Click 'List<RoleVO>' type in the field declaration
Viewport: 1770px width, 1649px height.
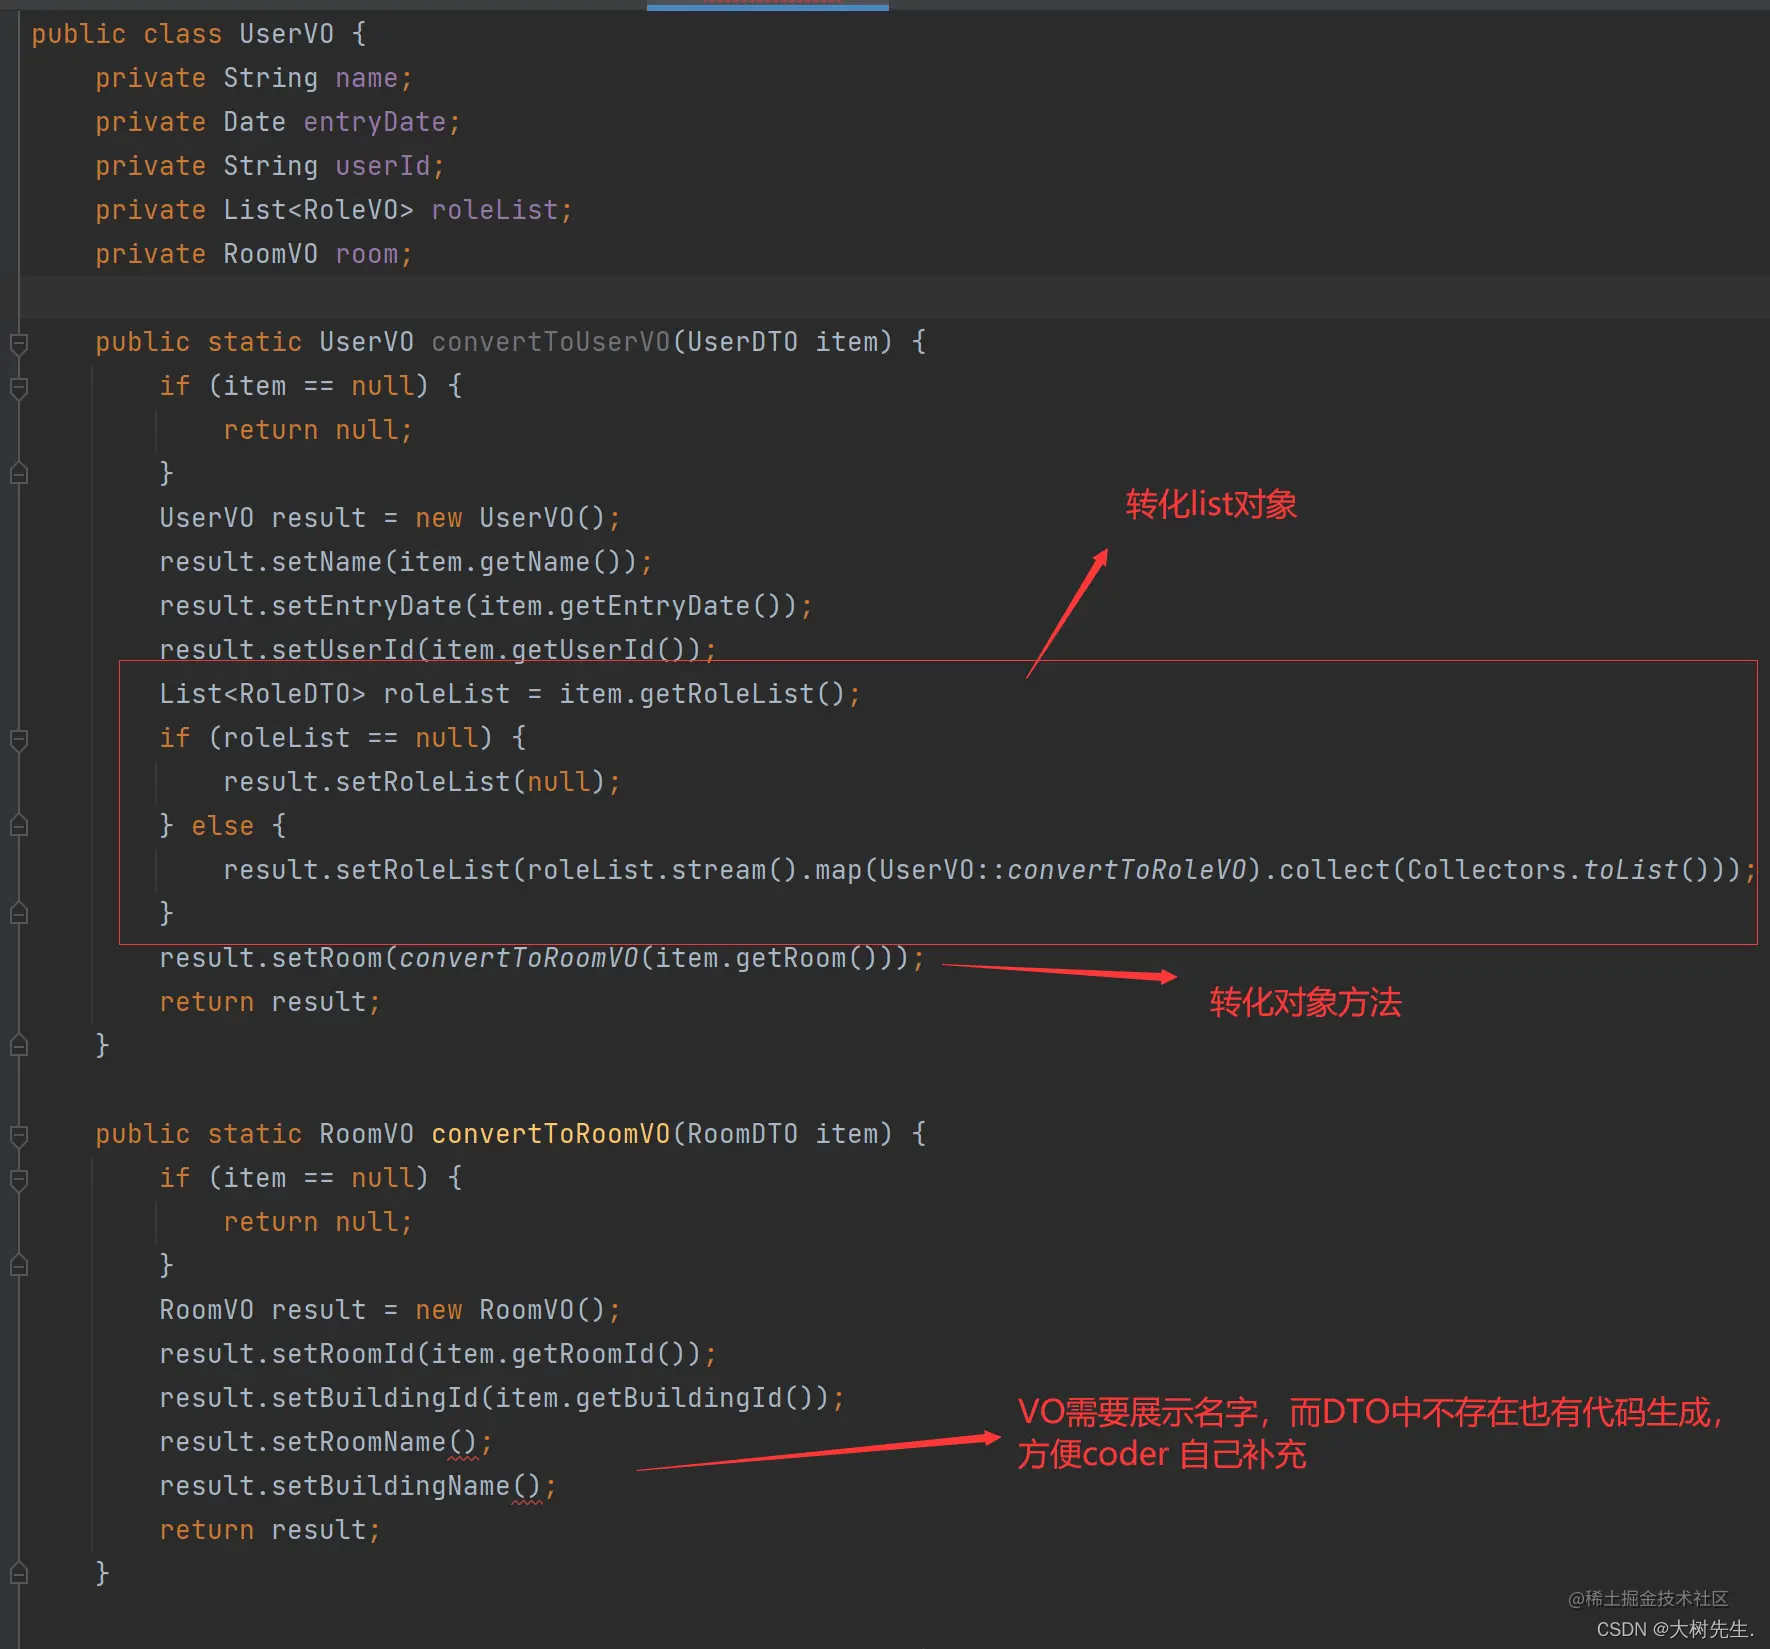[x=318, y=210]
